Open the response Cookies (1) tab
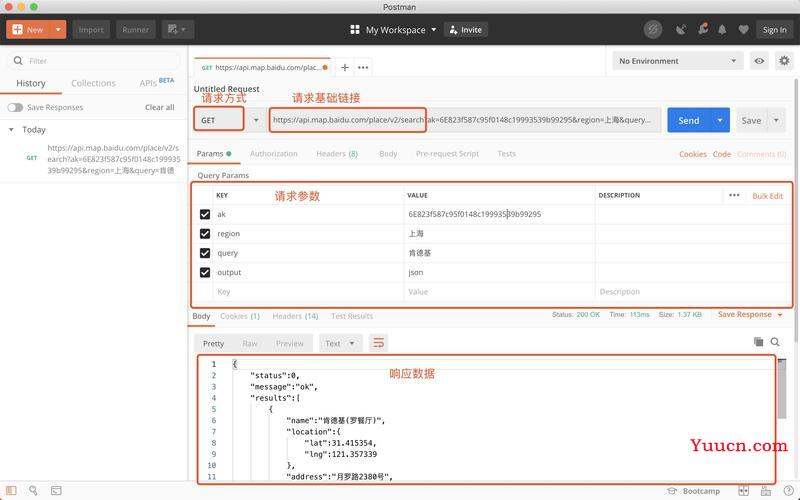Screen dimensions: 800x500 pos(240,316)
